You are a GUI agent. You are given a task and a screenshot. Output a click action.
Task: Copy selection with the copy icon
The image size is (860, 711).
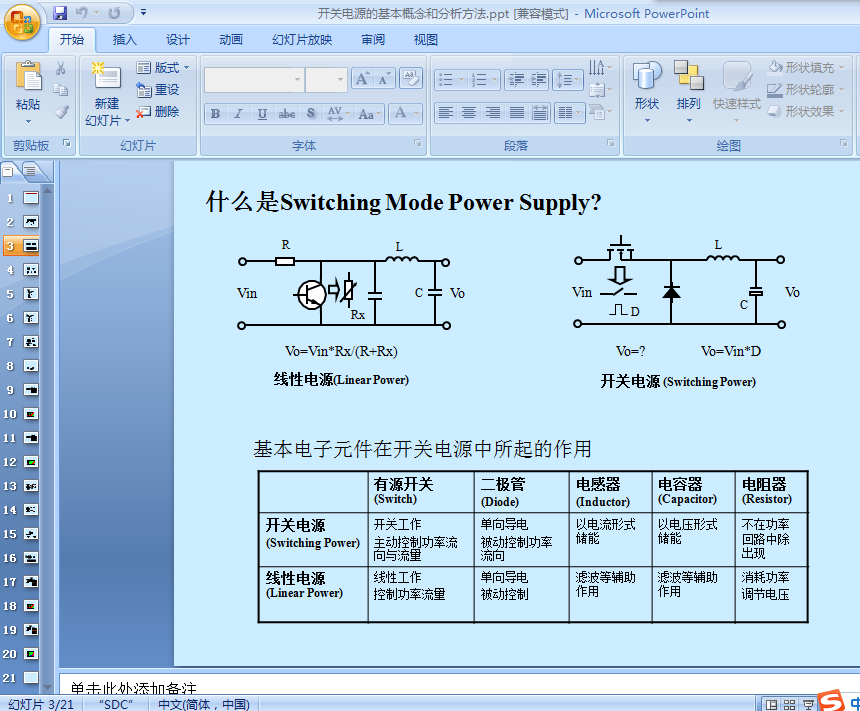(60, 90)
